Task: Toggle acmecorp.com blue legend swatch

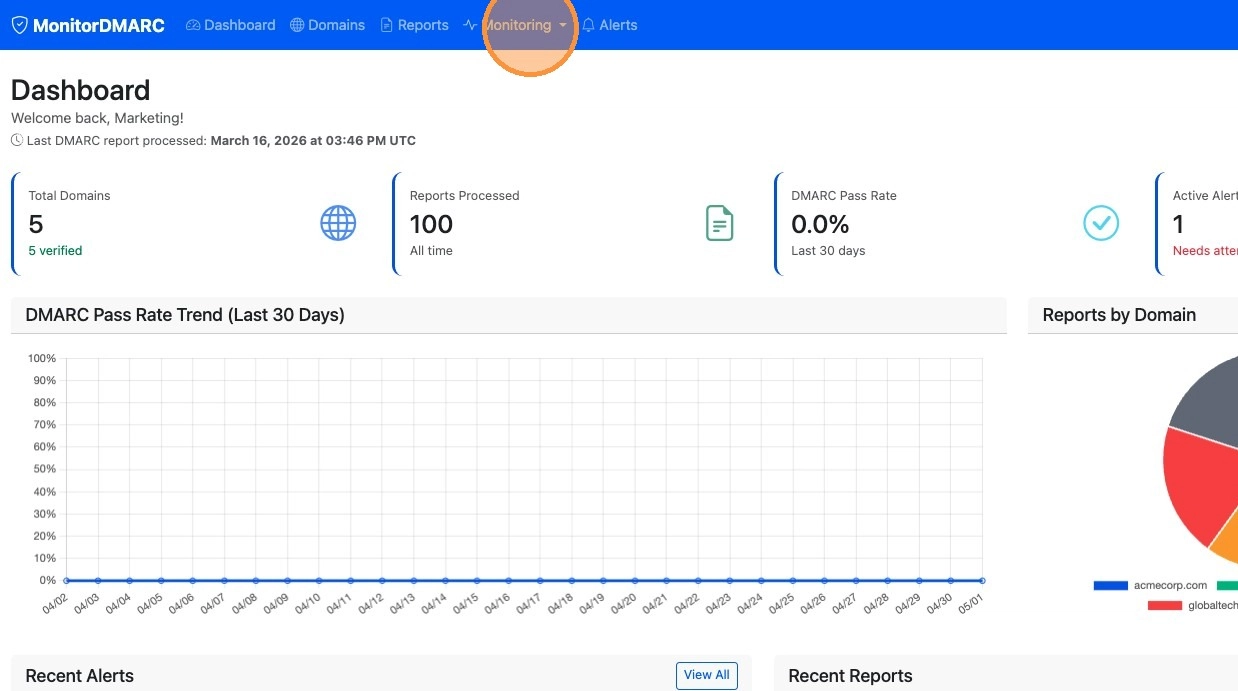Action: (x=1110, y=585)
